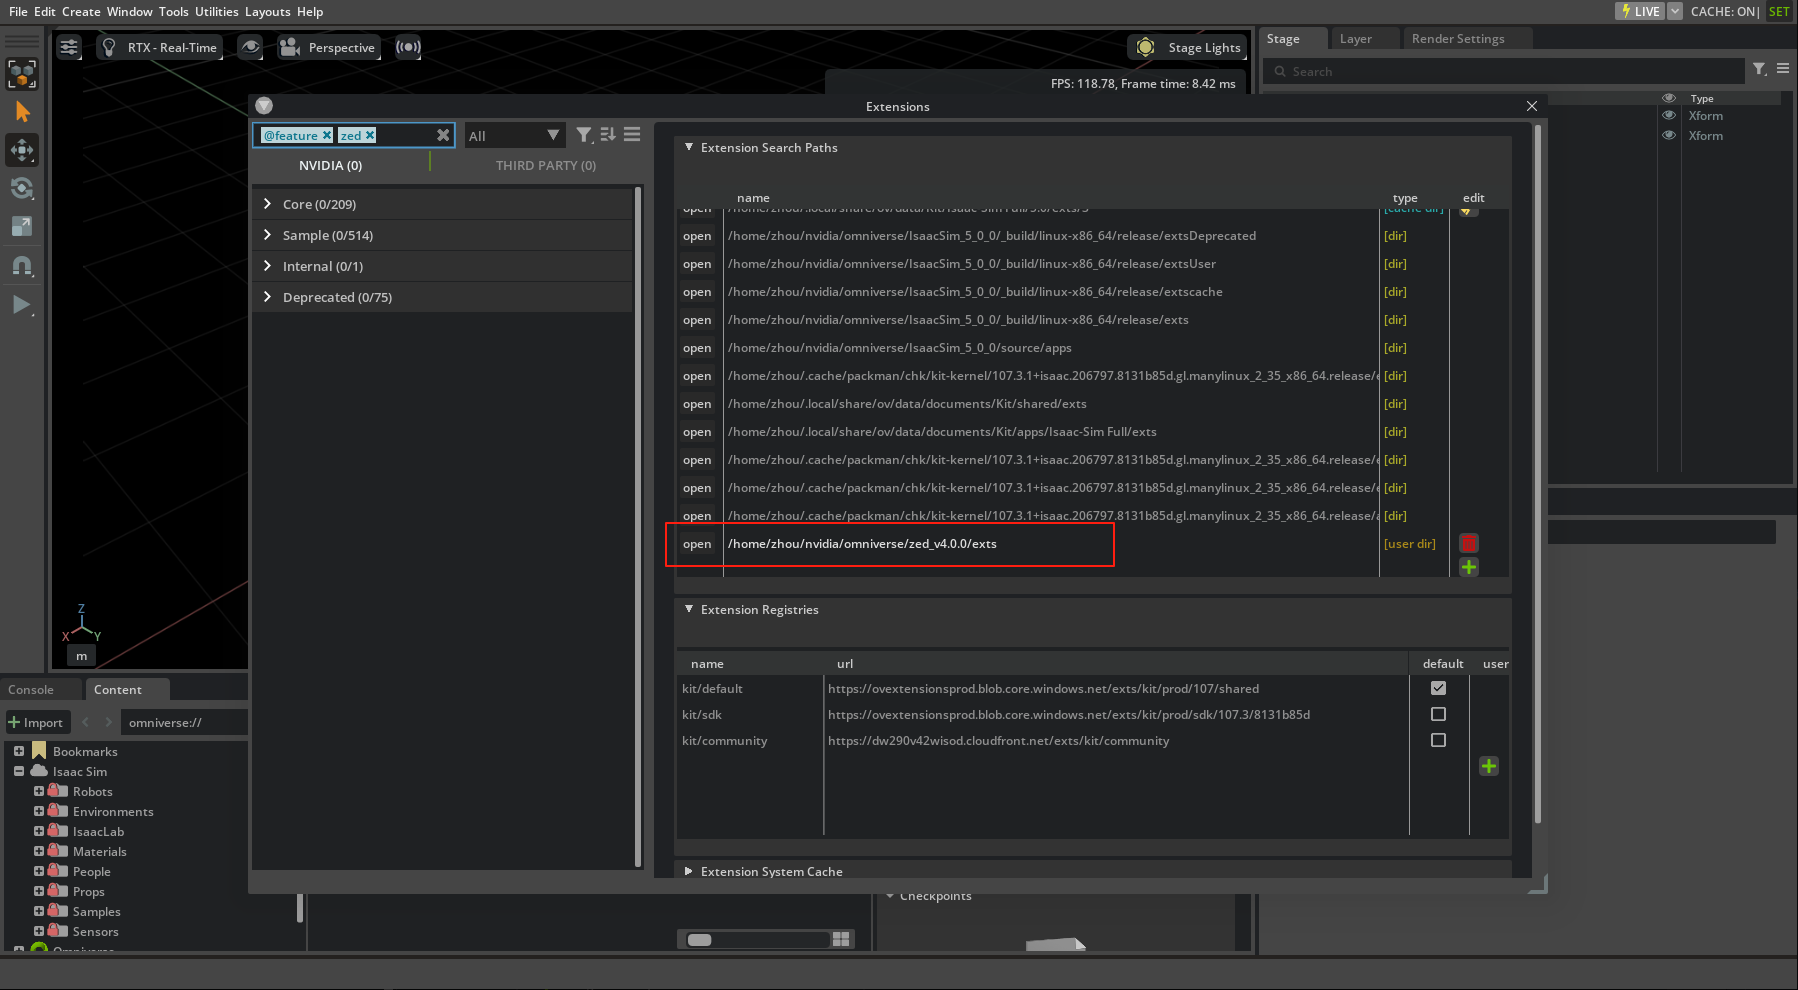The height and width of the screenshot is (990, 1798).
Task: Click the extensions filter funnel icon
Action: [585, 135]
